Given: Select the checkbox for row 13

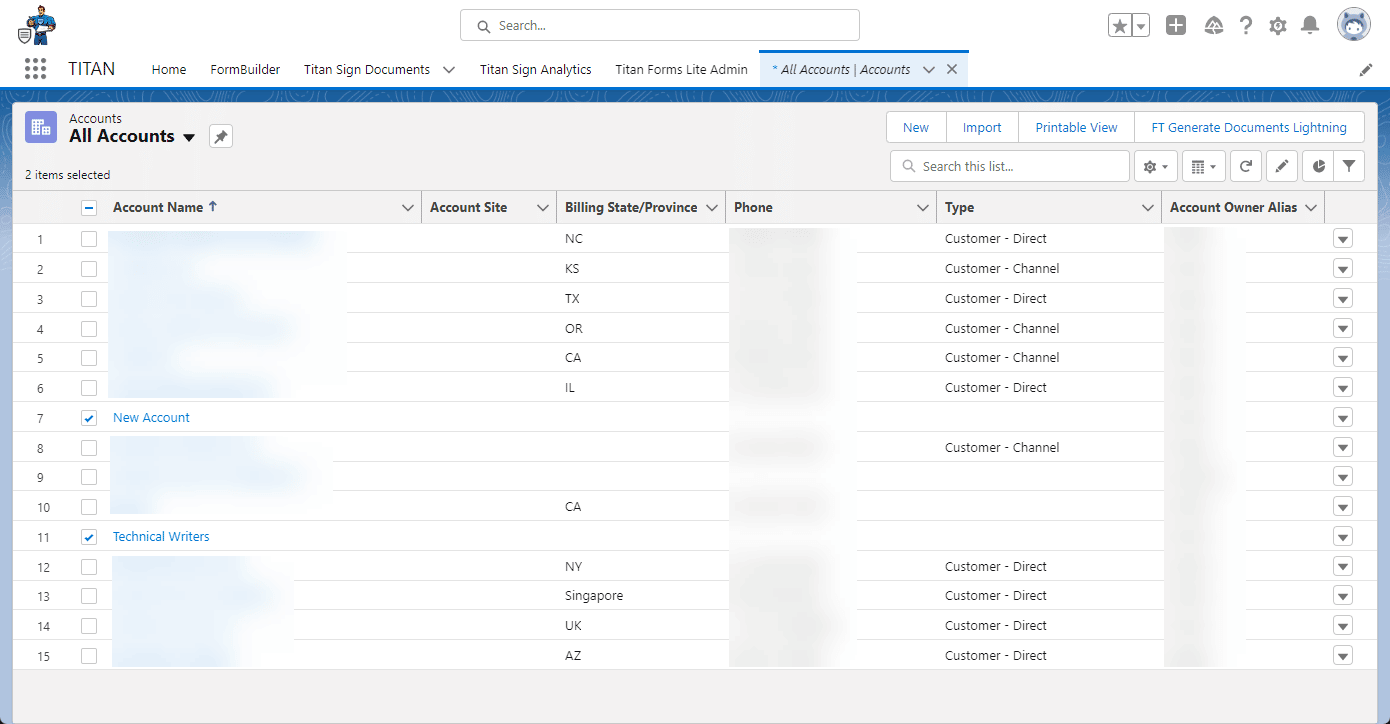Looking at the screenshot, I should click(89, 596).
